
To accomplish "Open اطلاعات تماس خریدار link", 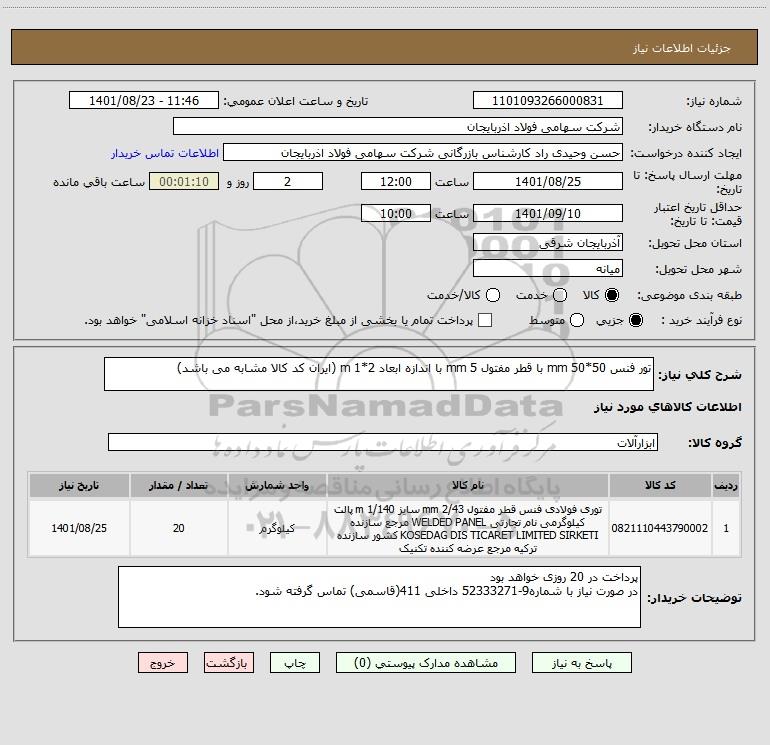I will [165, 153].
